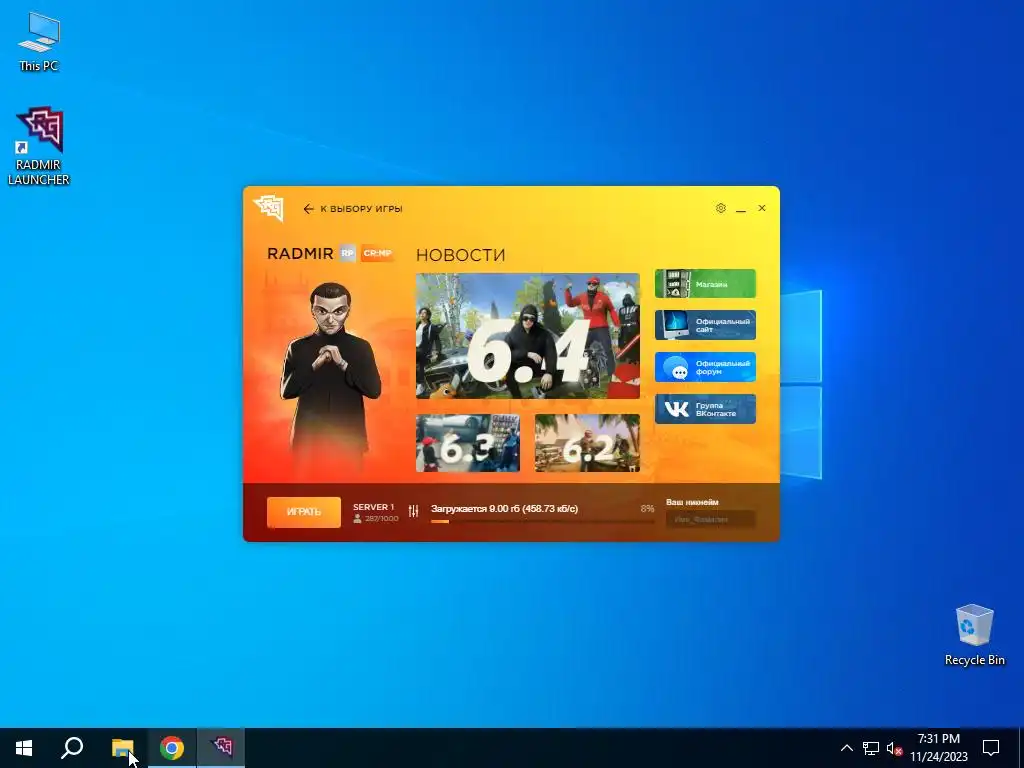Screen dimensions: 1024x768
Task: Show hidden system tray icons
Action: [x=846, y=748]
